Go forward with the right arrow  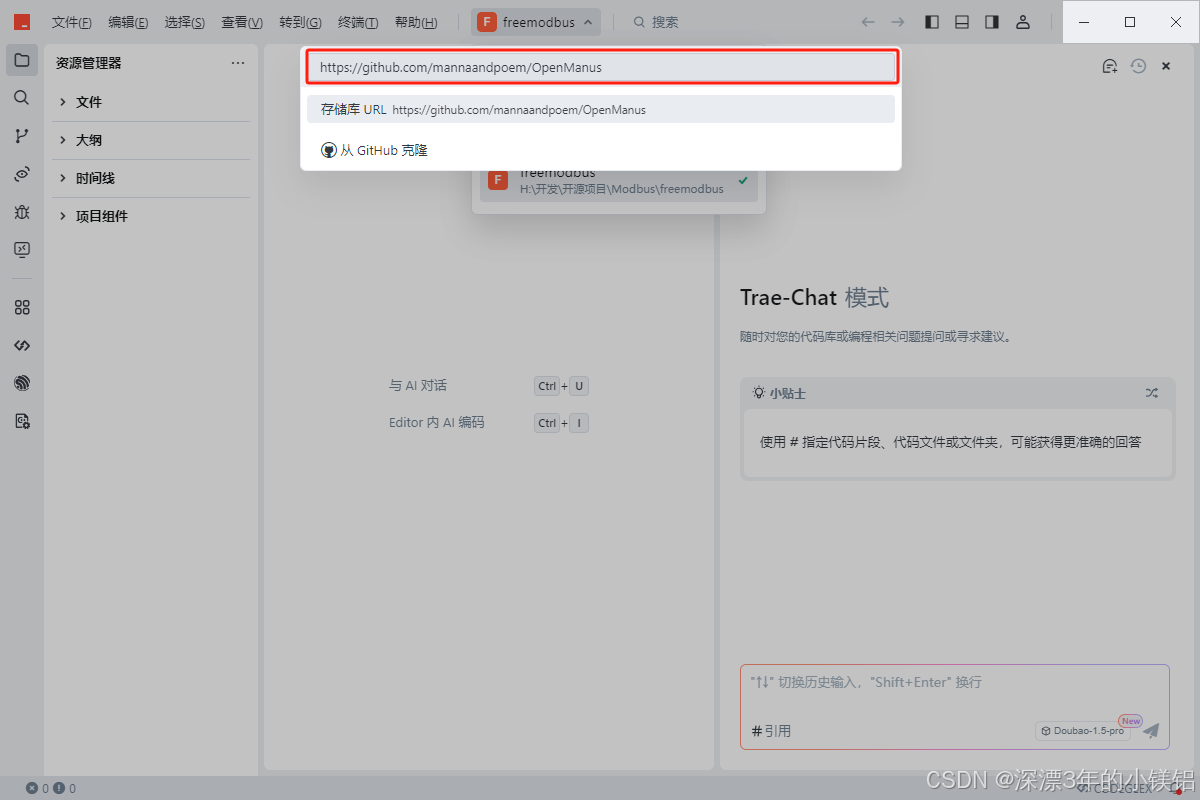tap(898, 22)
